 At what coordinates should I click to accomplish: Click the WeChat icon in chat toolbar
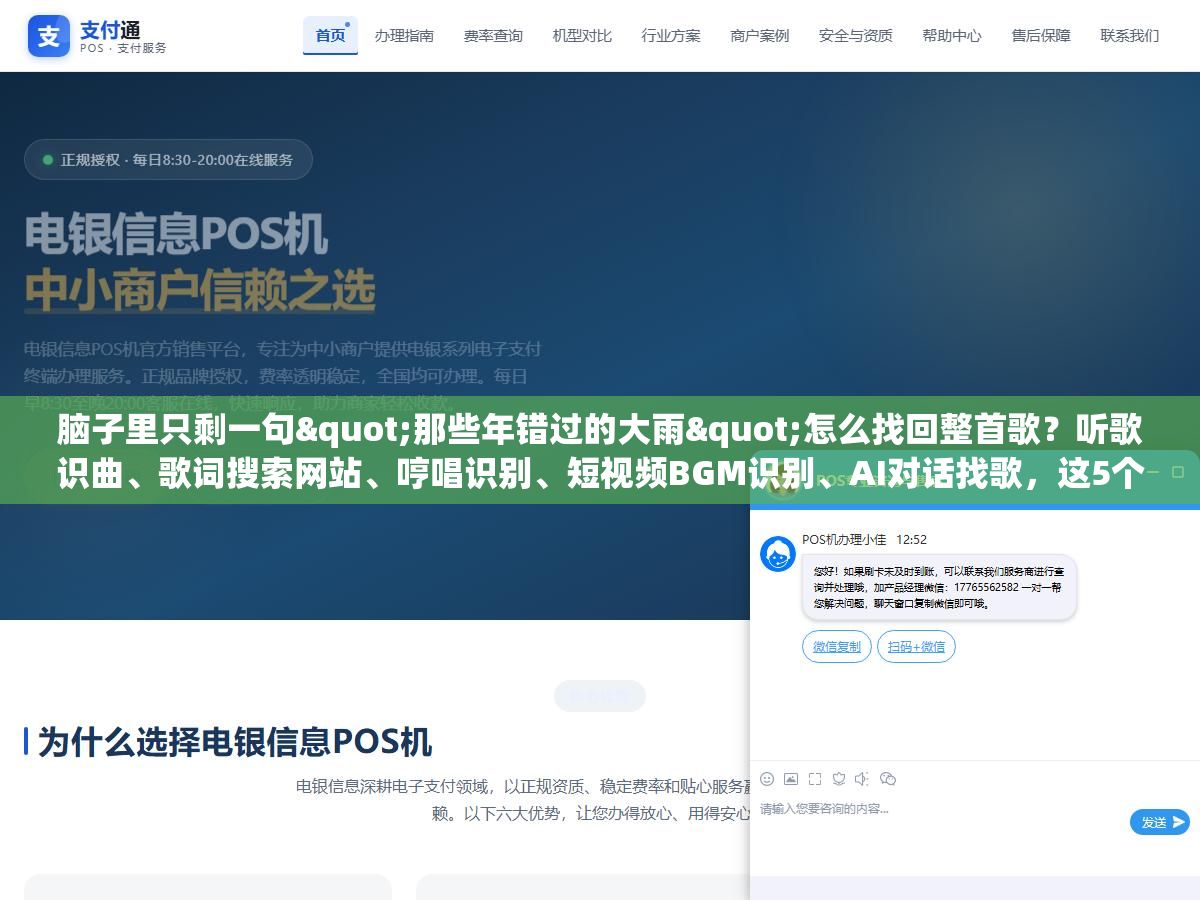pos(888,778)
